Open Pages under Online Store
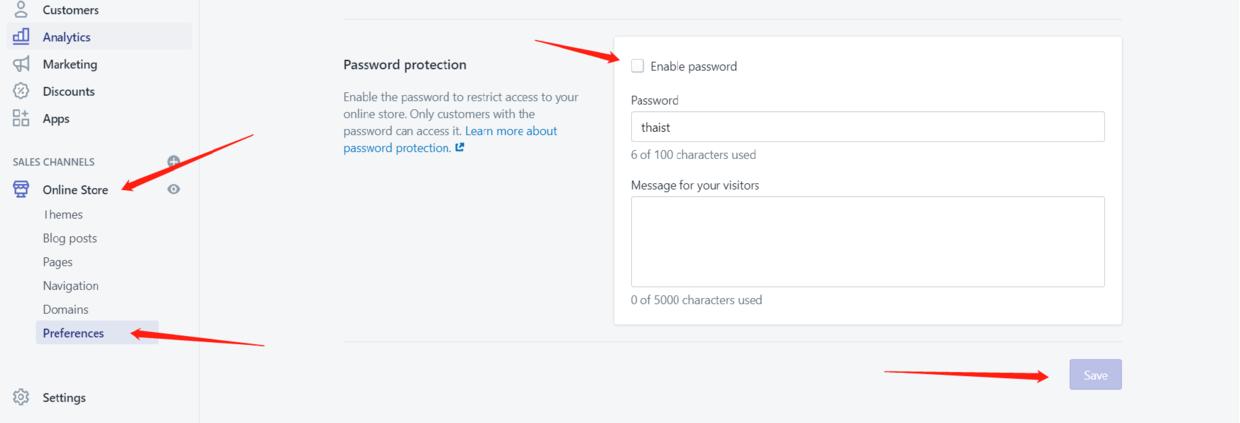 click(x=58, y=262)
